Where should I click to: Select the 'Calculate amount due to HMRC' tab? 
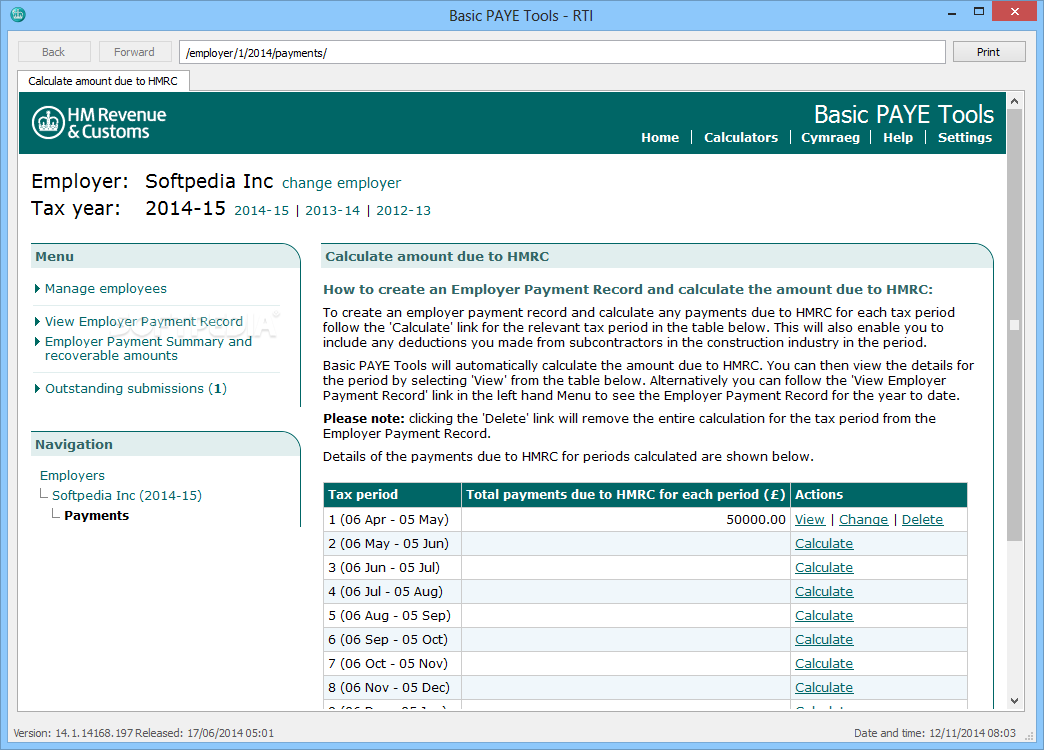tap(103, 81)
